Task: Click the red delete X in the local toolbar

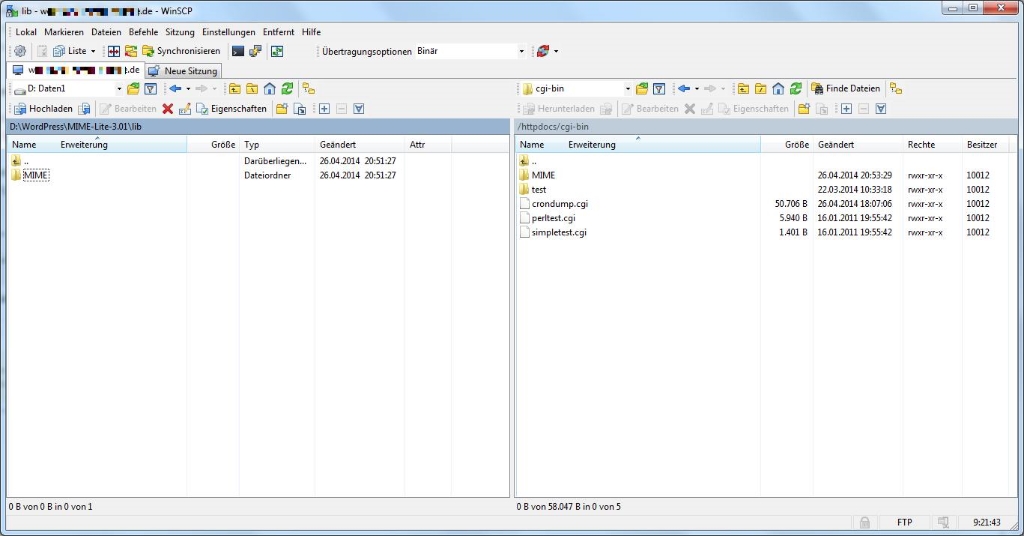Action: [168, 108]
